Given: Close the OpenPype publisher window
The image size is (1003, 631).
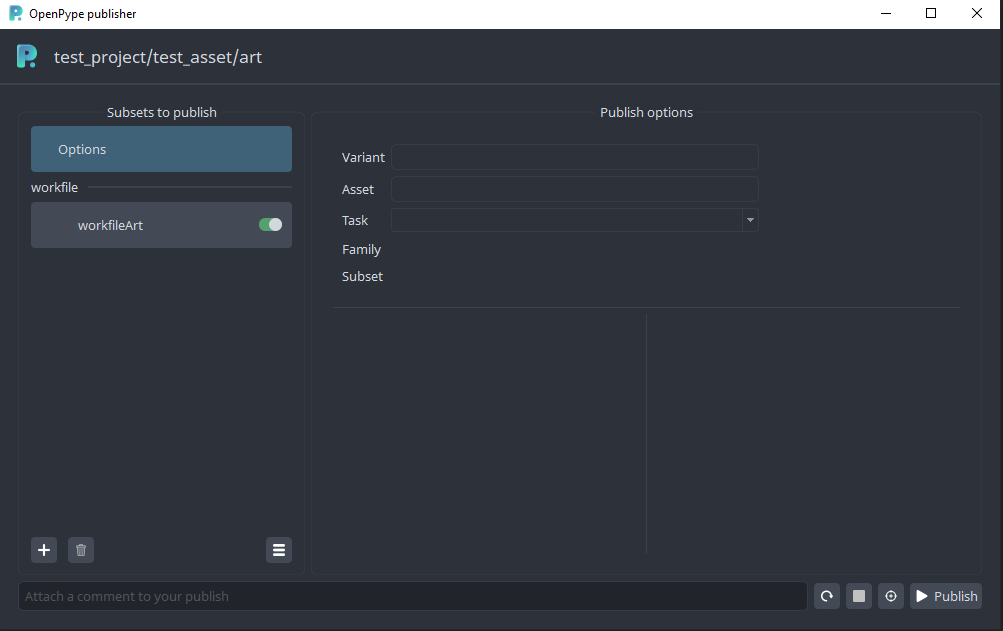Looking at the screenshot, I should tap(977, 13).
